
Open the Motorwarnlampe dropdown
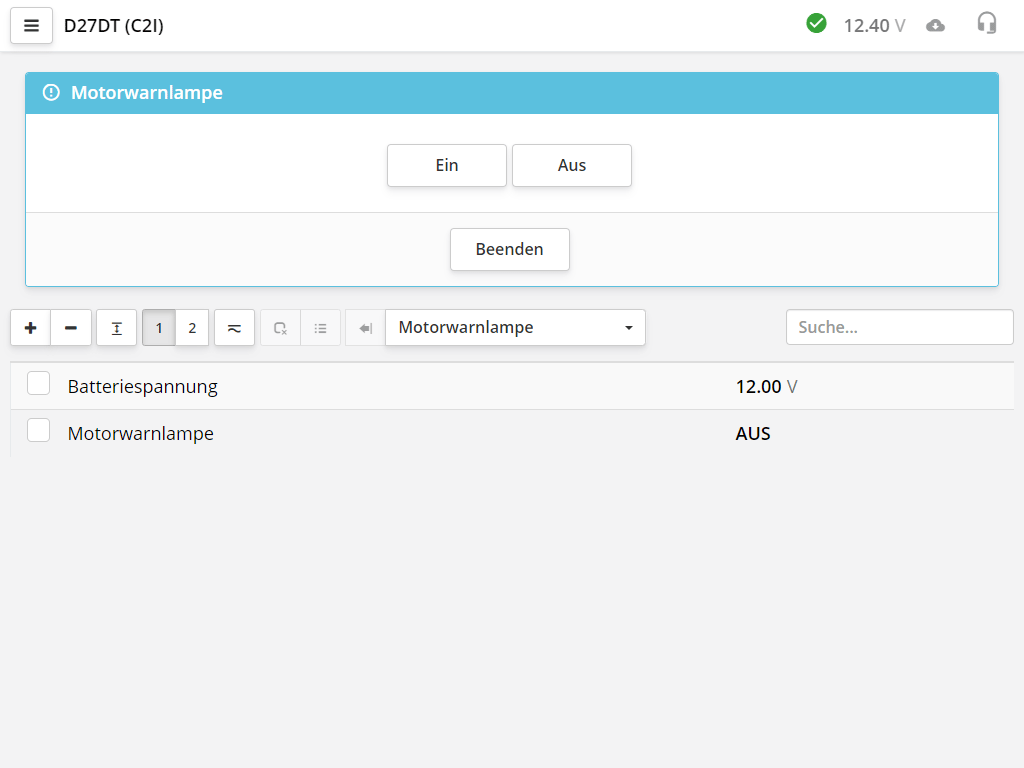(x=515, y=328)
